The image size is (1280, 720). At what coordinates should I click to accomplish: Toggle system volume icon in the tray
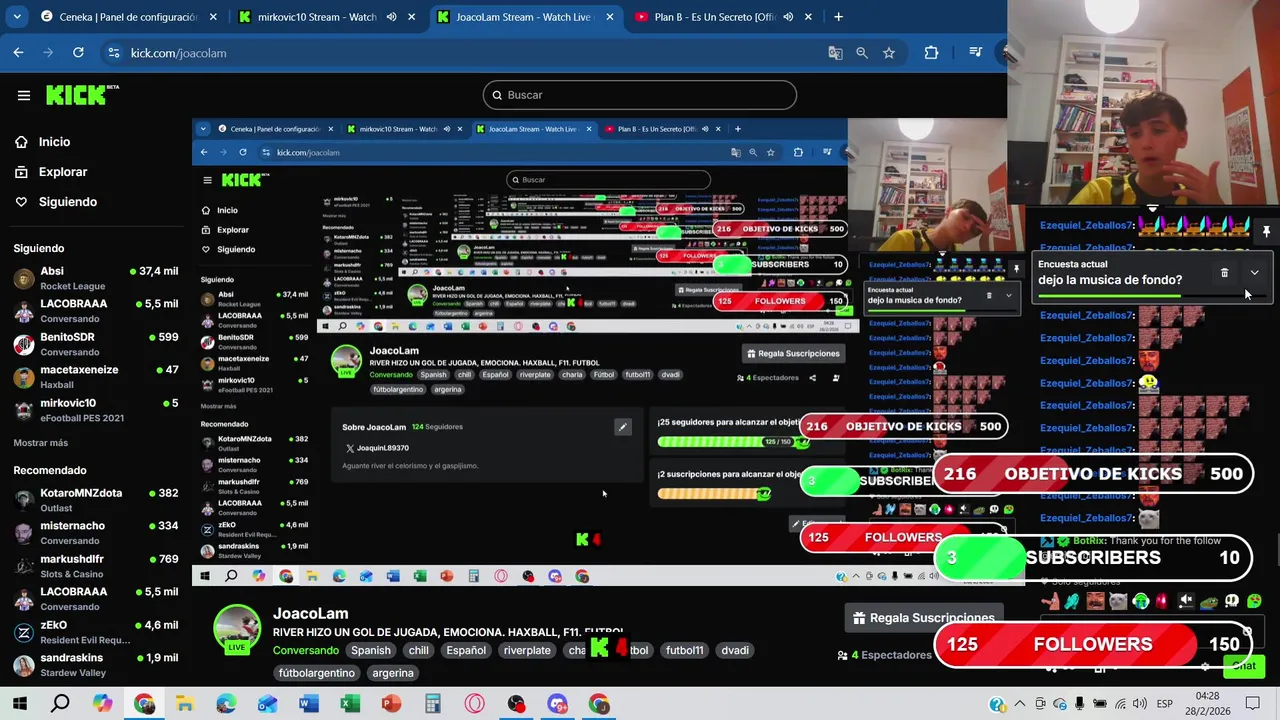click(1139, 704)
